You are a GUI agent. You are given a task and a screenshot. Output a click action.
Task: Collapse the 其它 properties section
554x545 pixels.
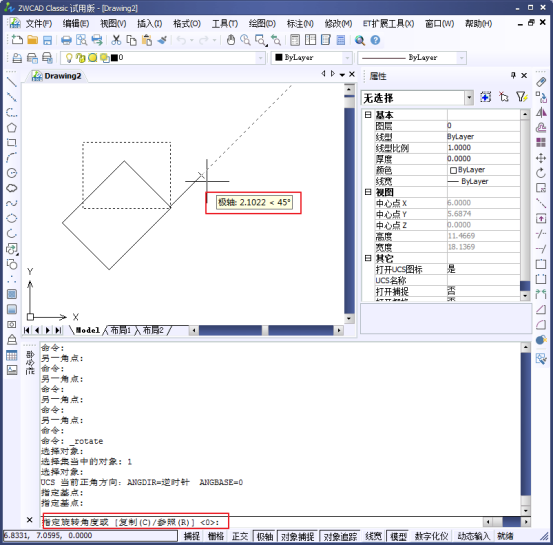click(x=368, y=258)
